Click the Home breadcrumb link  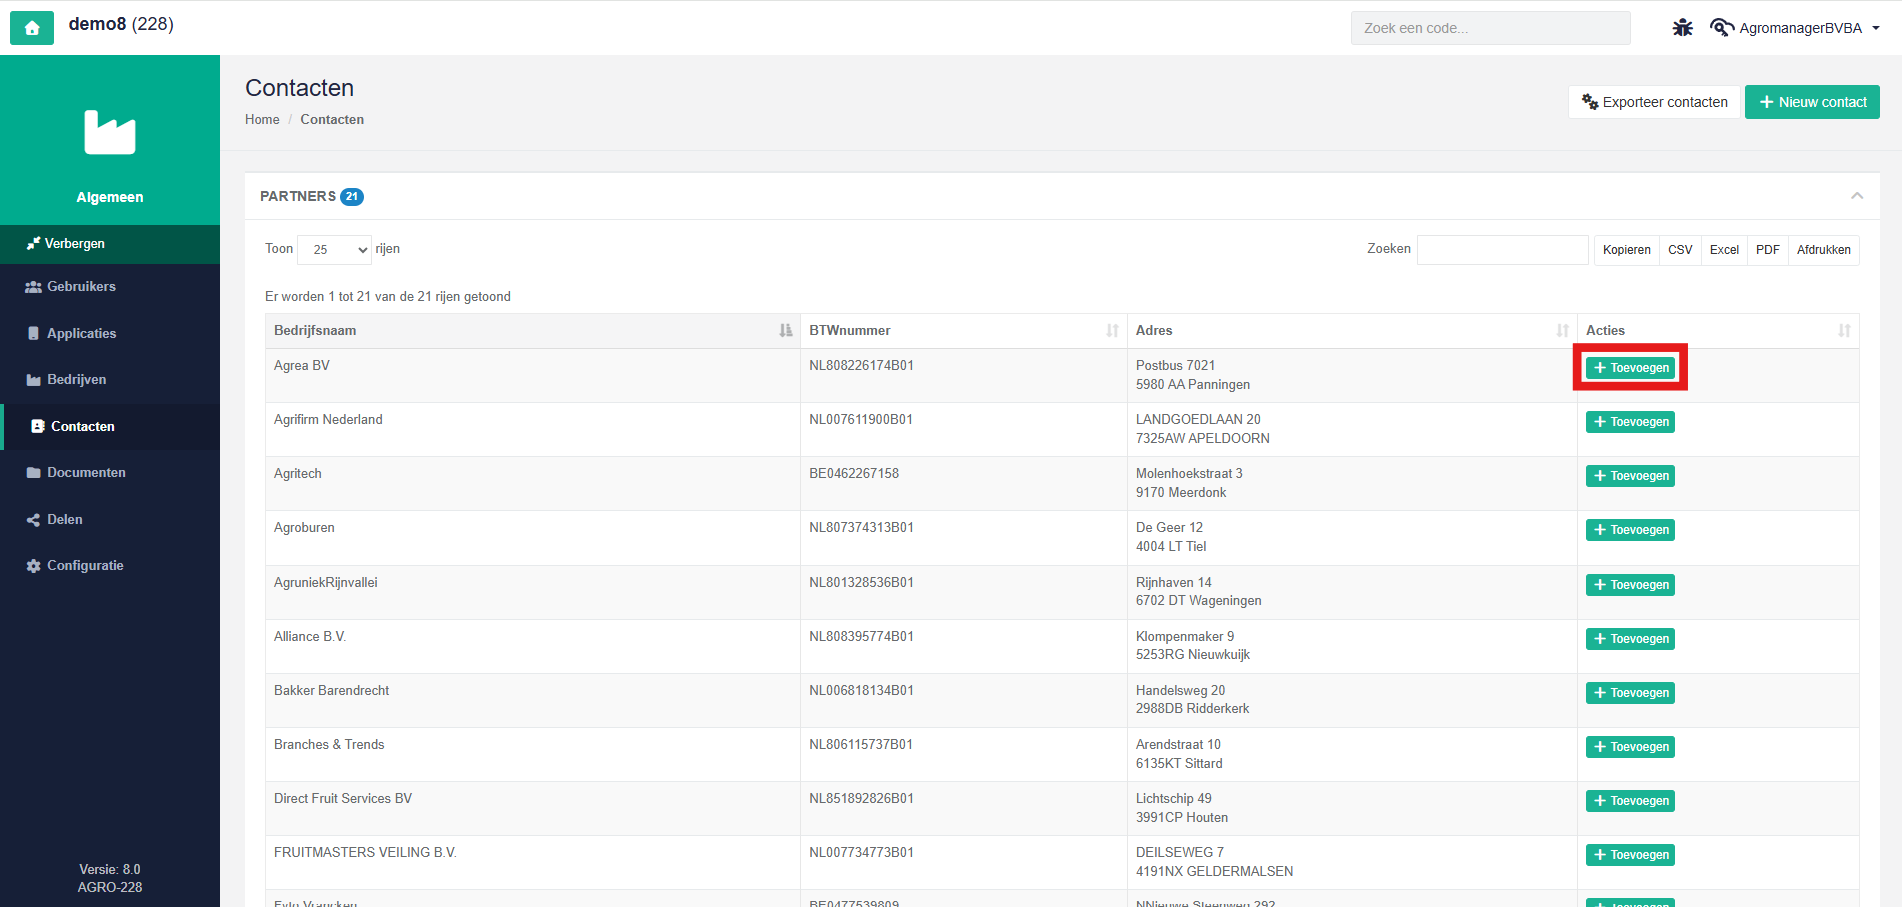262,119
